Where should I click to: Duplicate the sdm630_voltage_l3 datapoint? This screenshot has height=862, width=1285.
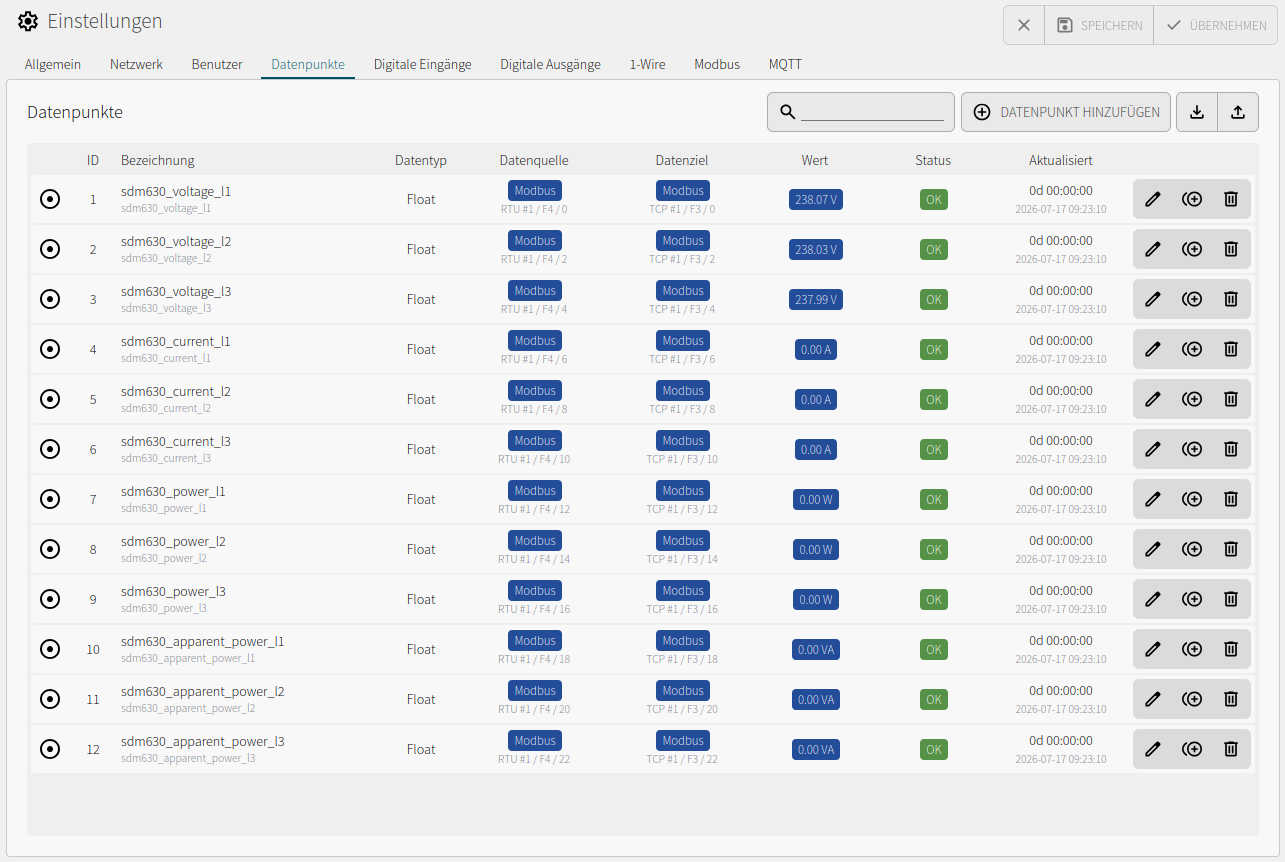(x=1191, y=299)
